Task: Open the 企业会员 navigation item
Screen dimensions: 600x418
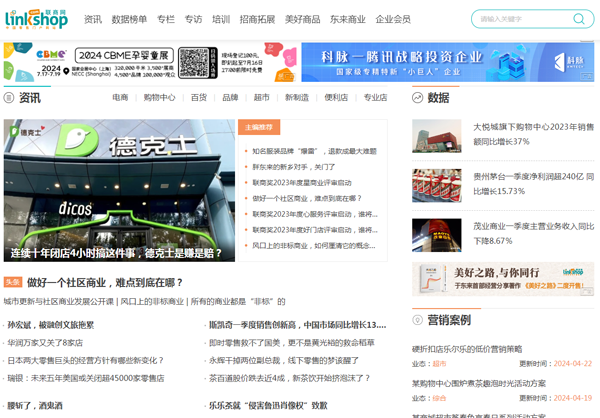Action: click(x=393, y=19)
